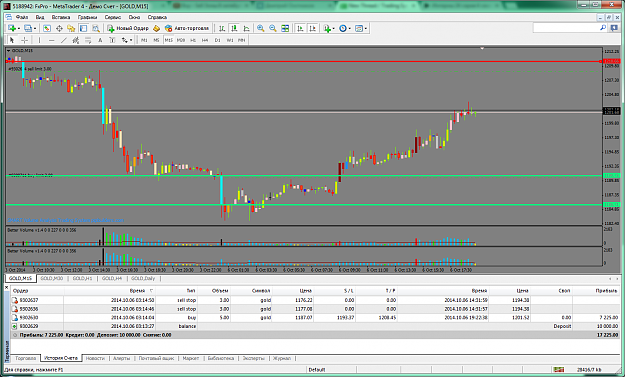The image size is (625, 377).
Task: Switch chart to line chart mode
Action: pos(247,28)
